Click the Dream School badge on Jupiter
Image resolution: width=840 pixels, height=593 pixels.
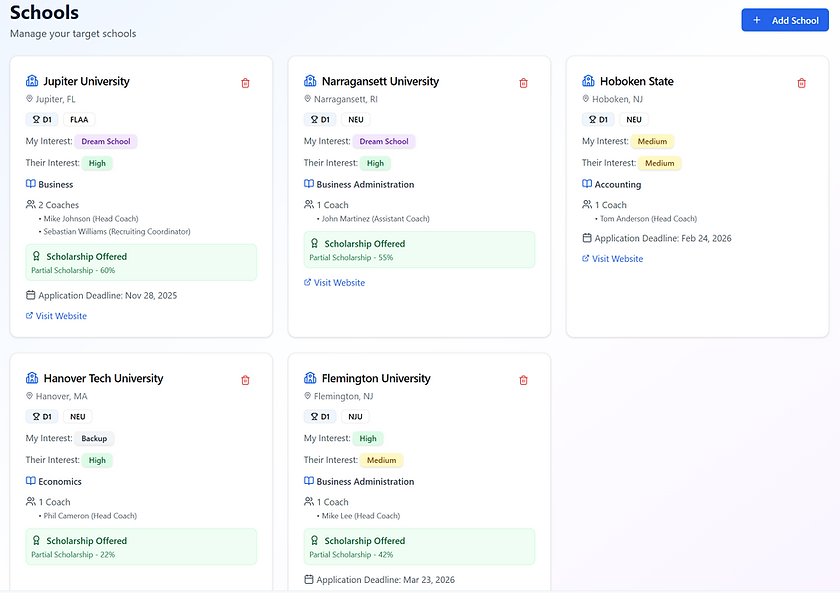(106, 142)
